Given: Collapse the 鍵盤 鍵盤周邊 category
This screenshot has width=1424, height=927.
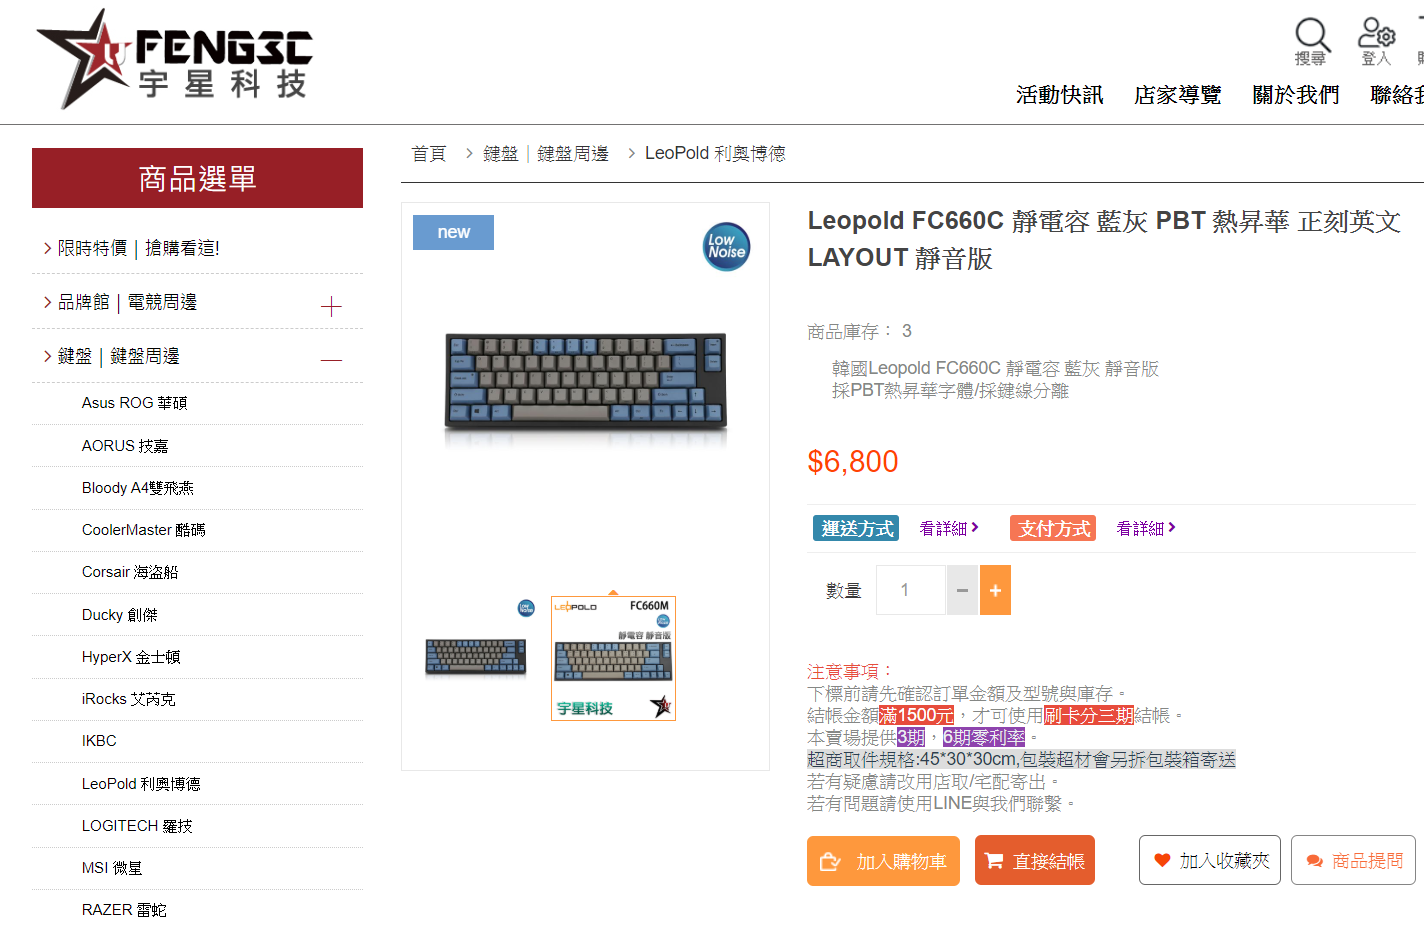Looking at the screenshot, I should (x=331, y=360).
